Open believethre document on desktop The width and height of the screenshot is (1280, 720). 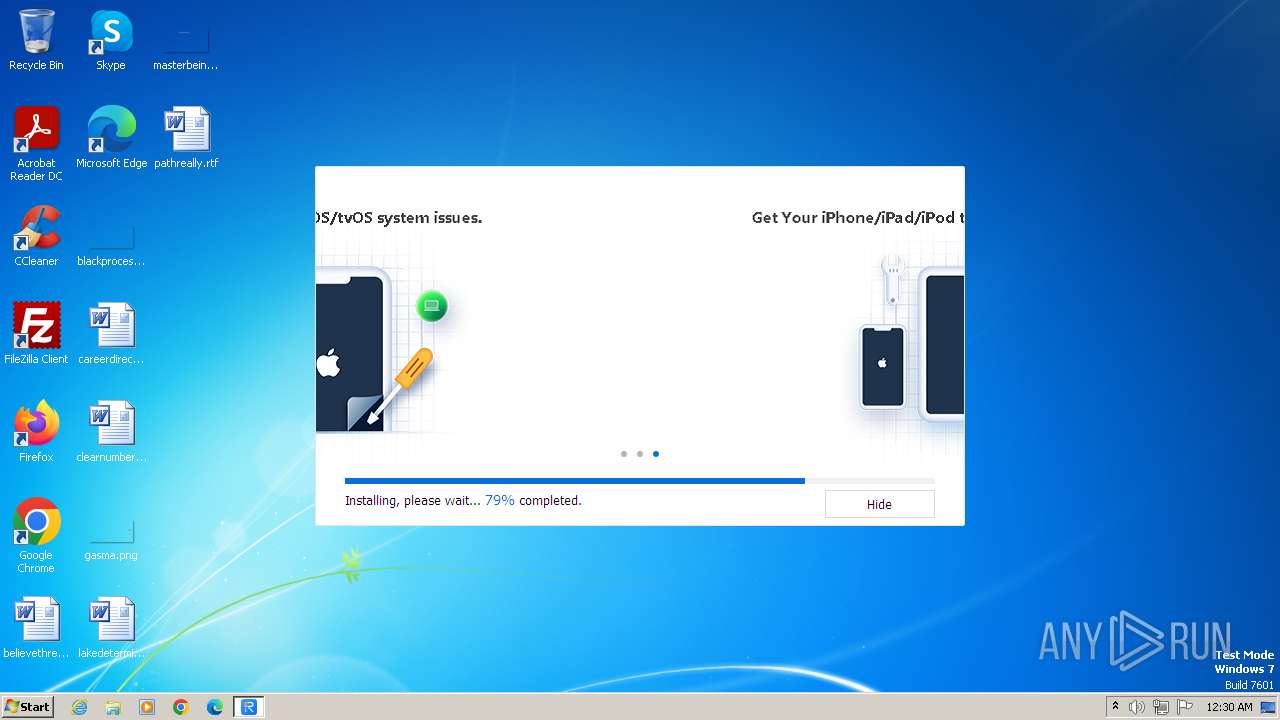36,628
